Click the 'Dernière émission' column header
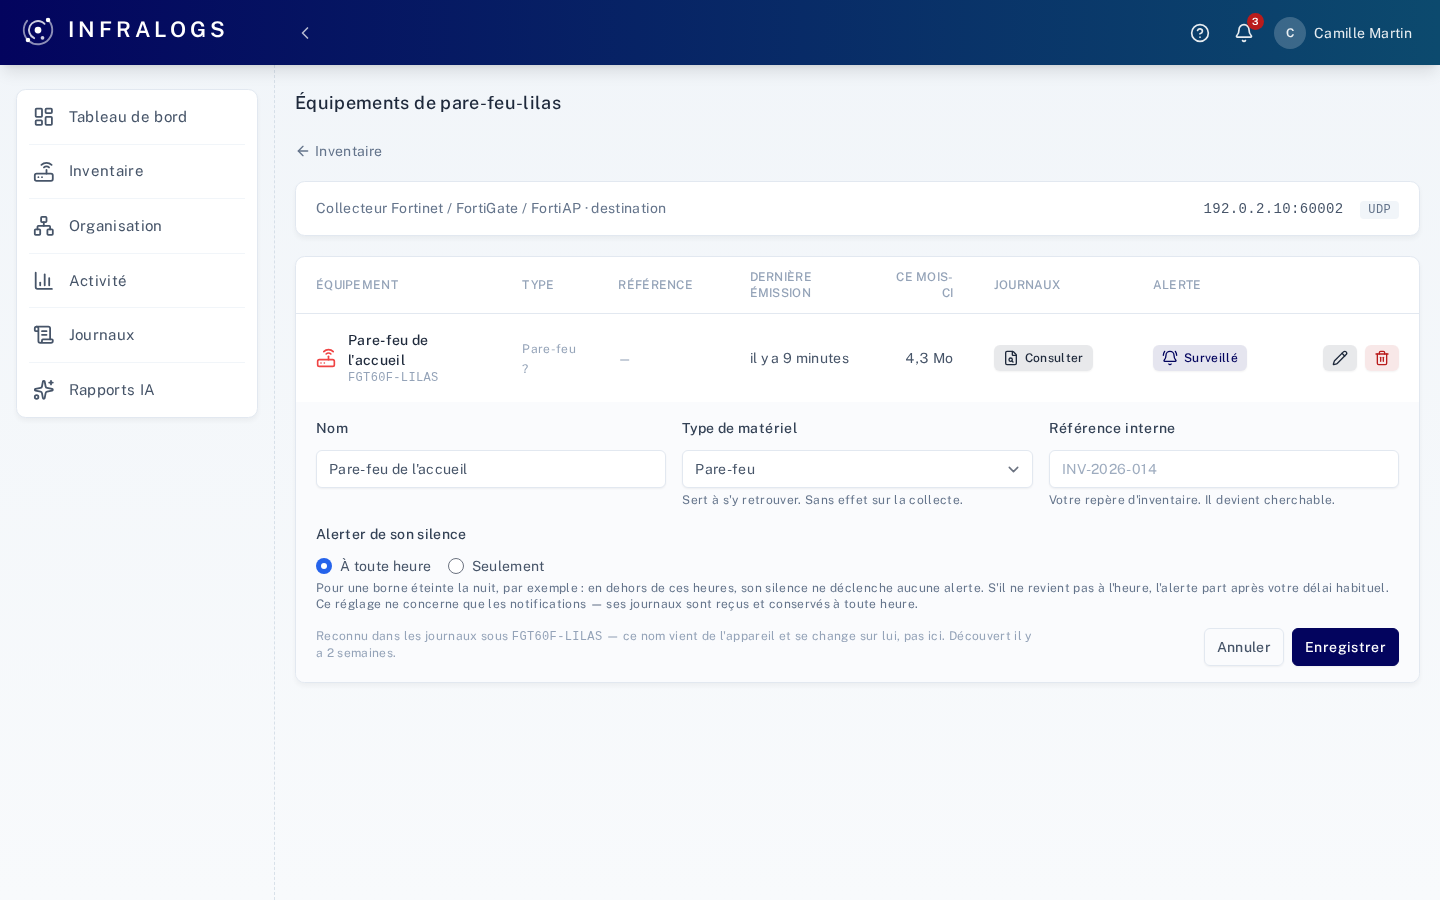Viewport: 1440px width, 900px height. click(781, 285)
